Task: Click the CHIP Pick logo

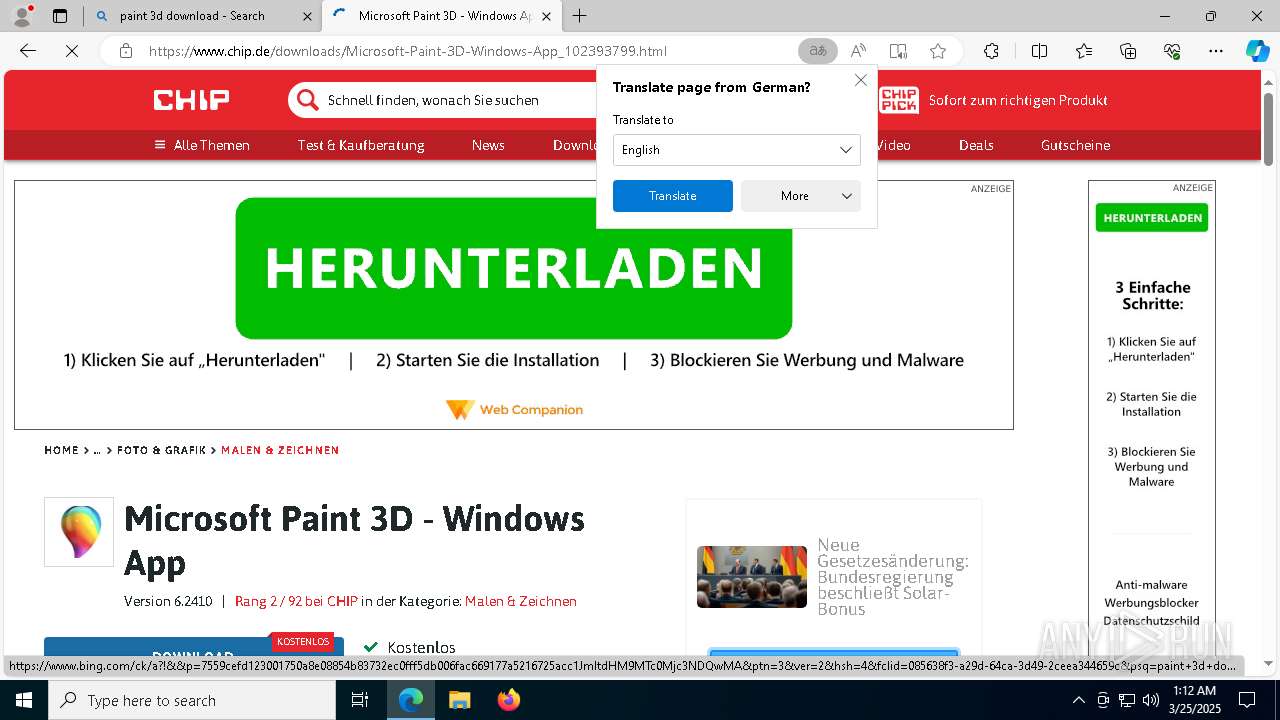Action: point(899,100)
